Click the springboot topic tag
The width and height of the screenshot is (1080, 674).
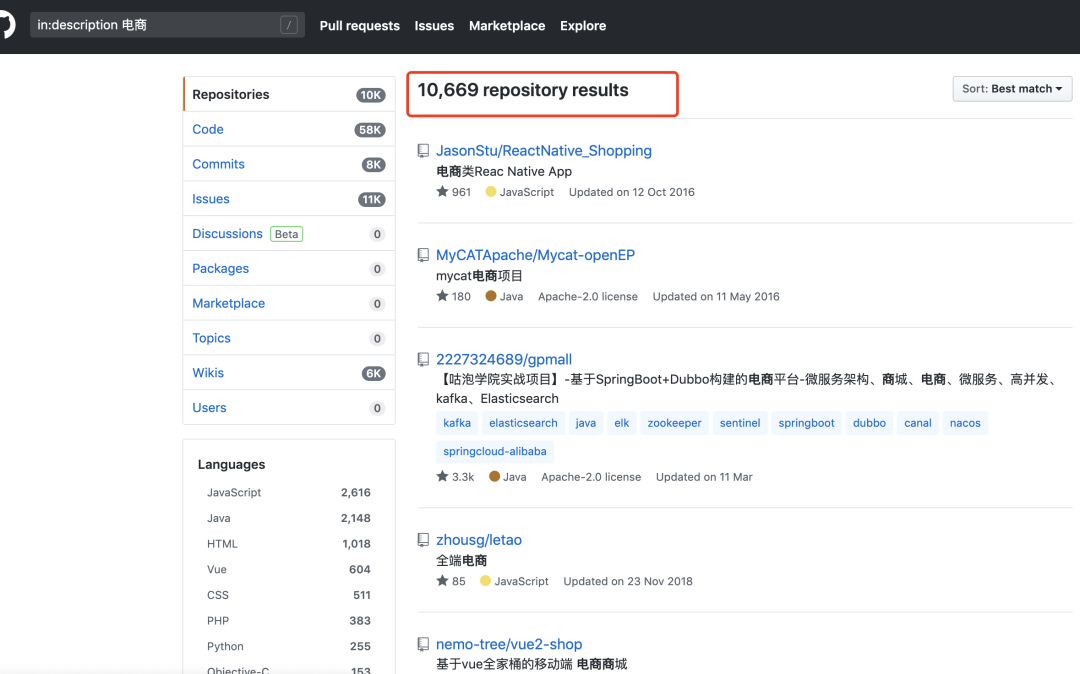pyautogui.click(x=807, y=423)
